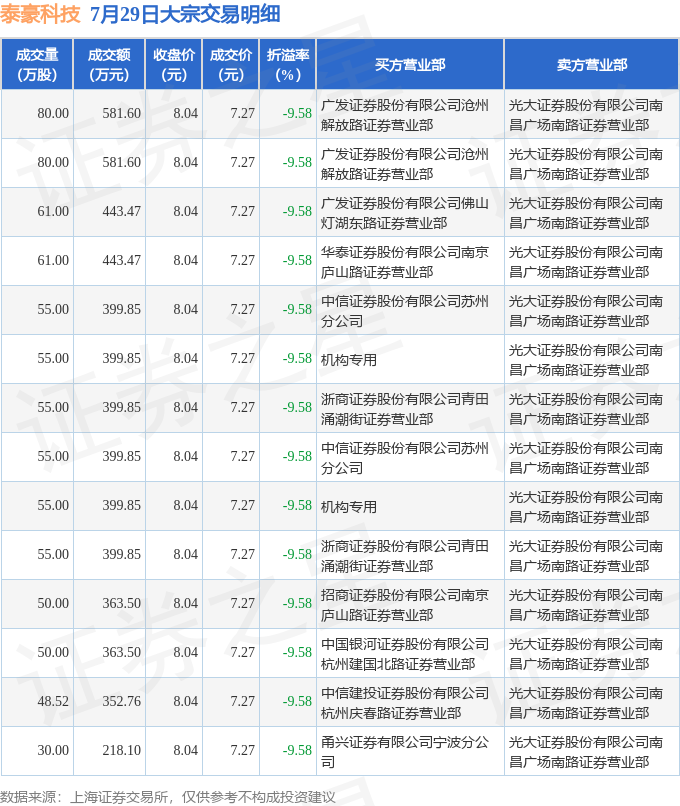680x806 pixels.
Task: Click buyer 甬兴证券有限公司宁波分公司
Action: pyautogui.click(x=405, y=752)
